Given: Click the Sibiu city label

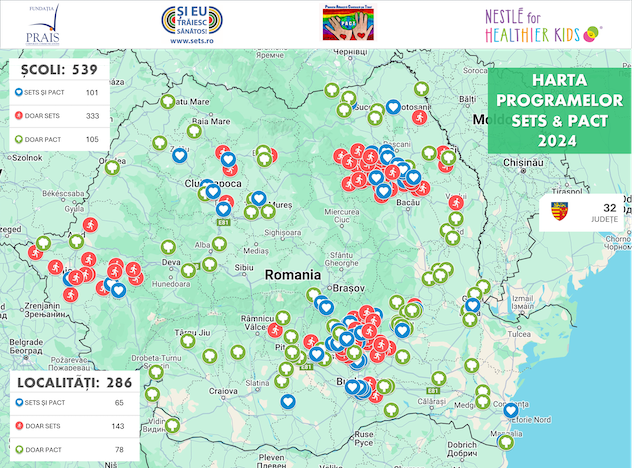Looking at the screenshot, I should tap(244, 268).
